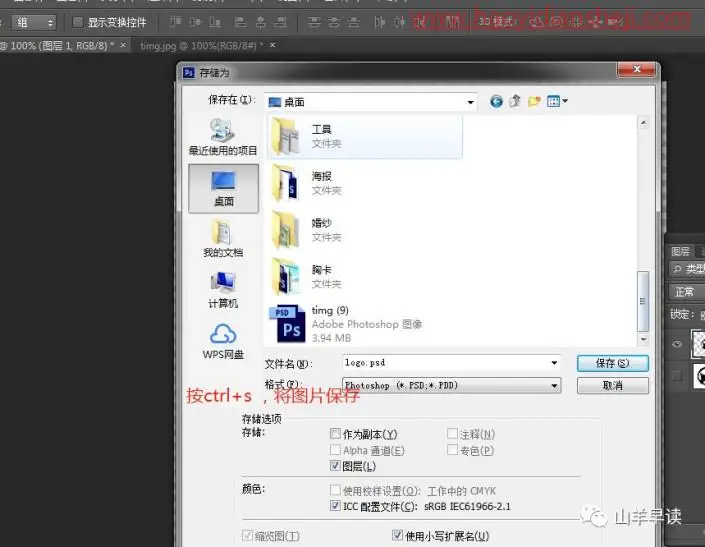
Task: Select the 3D rotate mode icon
Action: [x=536, y=22]
